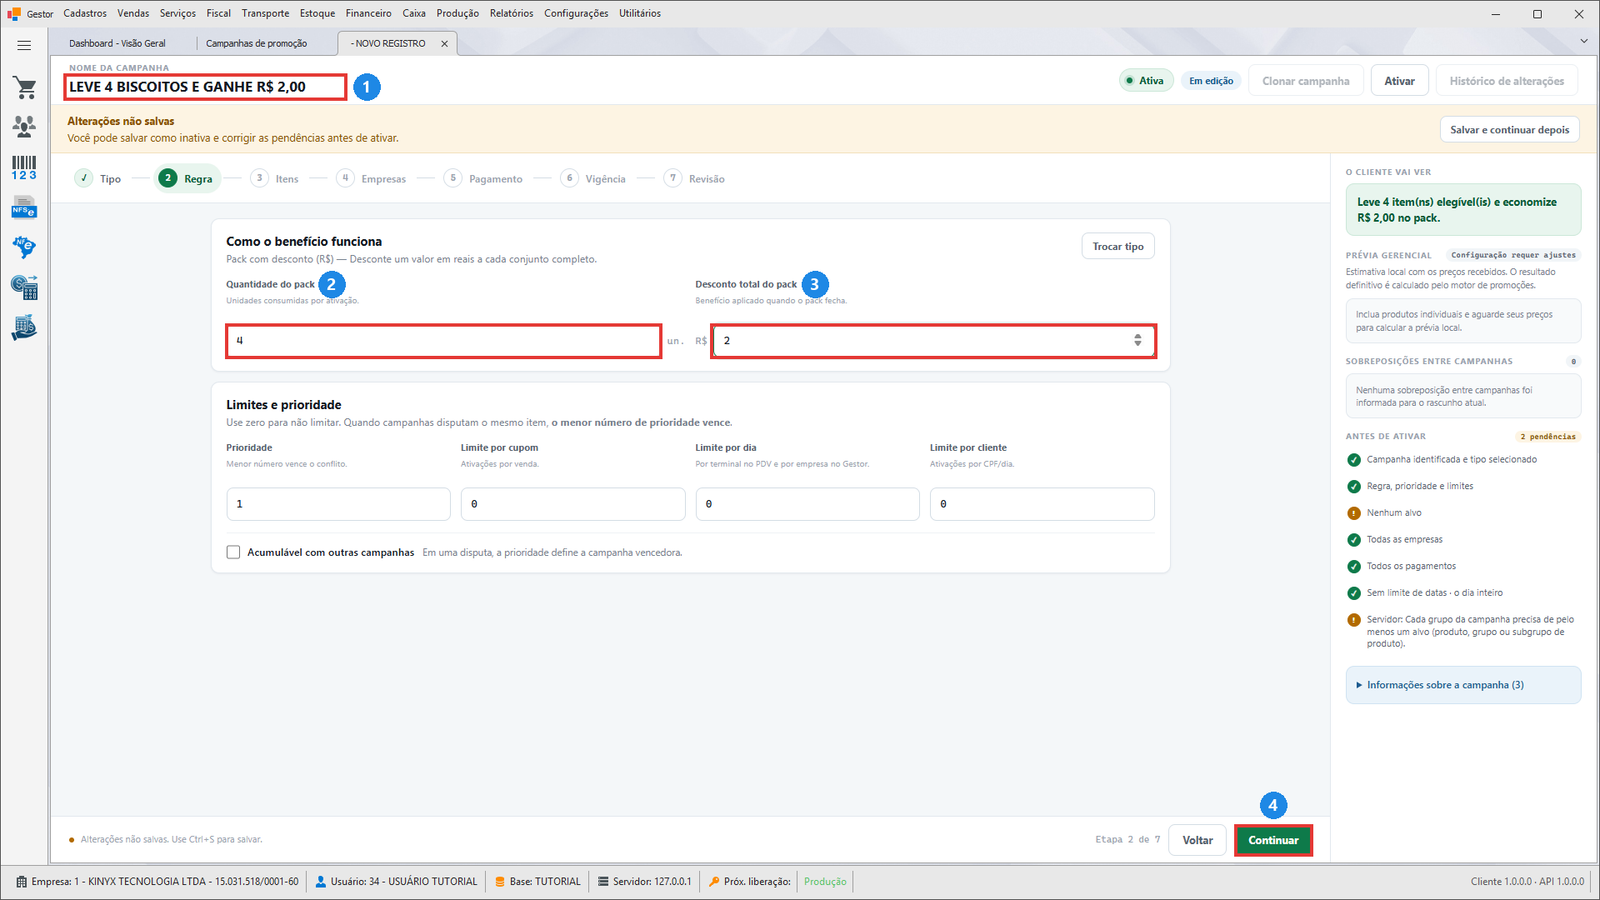Click the campaign name field
The height and width of the screenshot is (900, 1600).
pos(206,87)
